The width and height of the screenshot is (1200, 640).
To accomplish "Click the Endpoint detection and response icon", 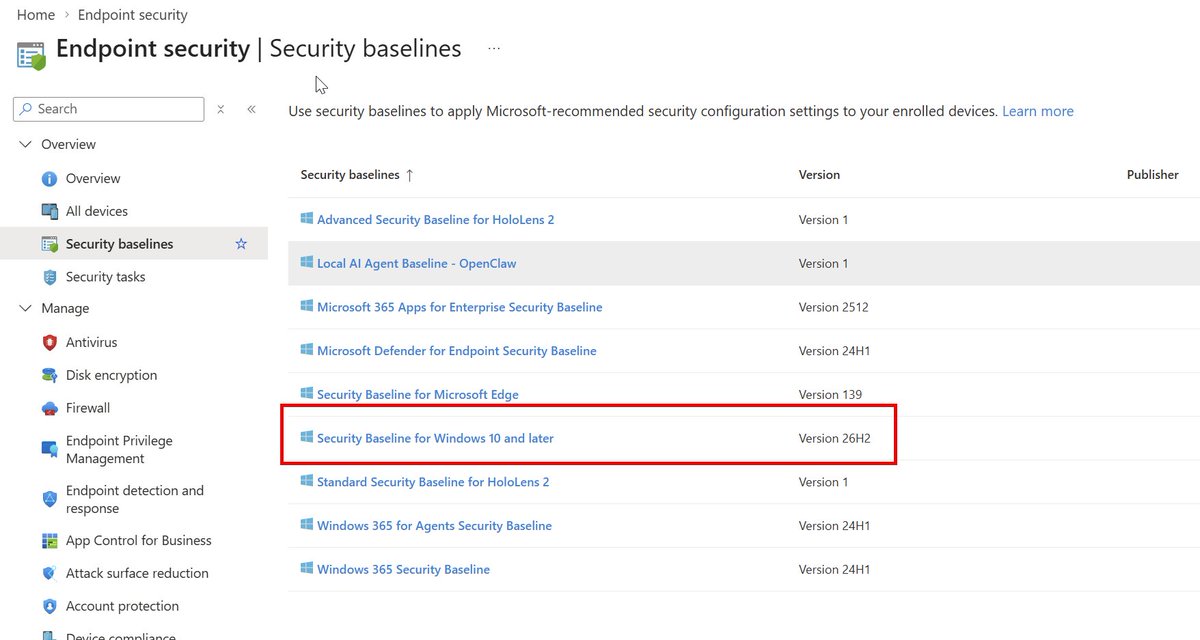I will (x=50, y=499).
